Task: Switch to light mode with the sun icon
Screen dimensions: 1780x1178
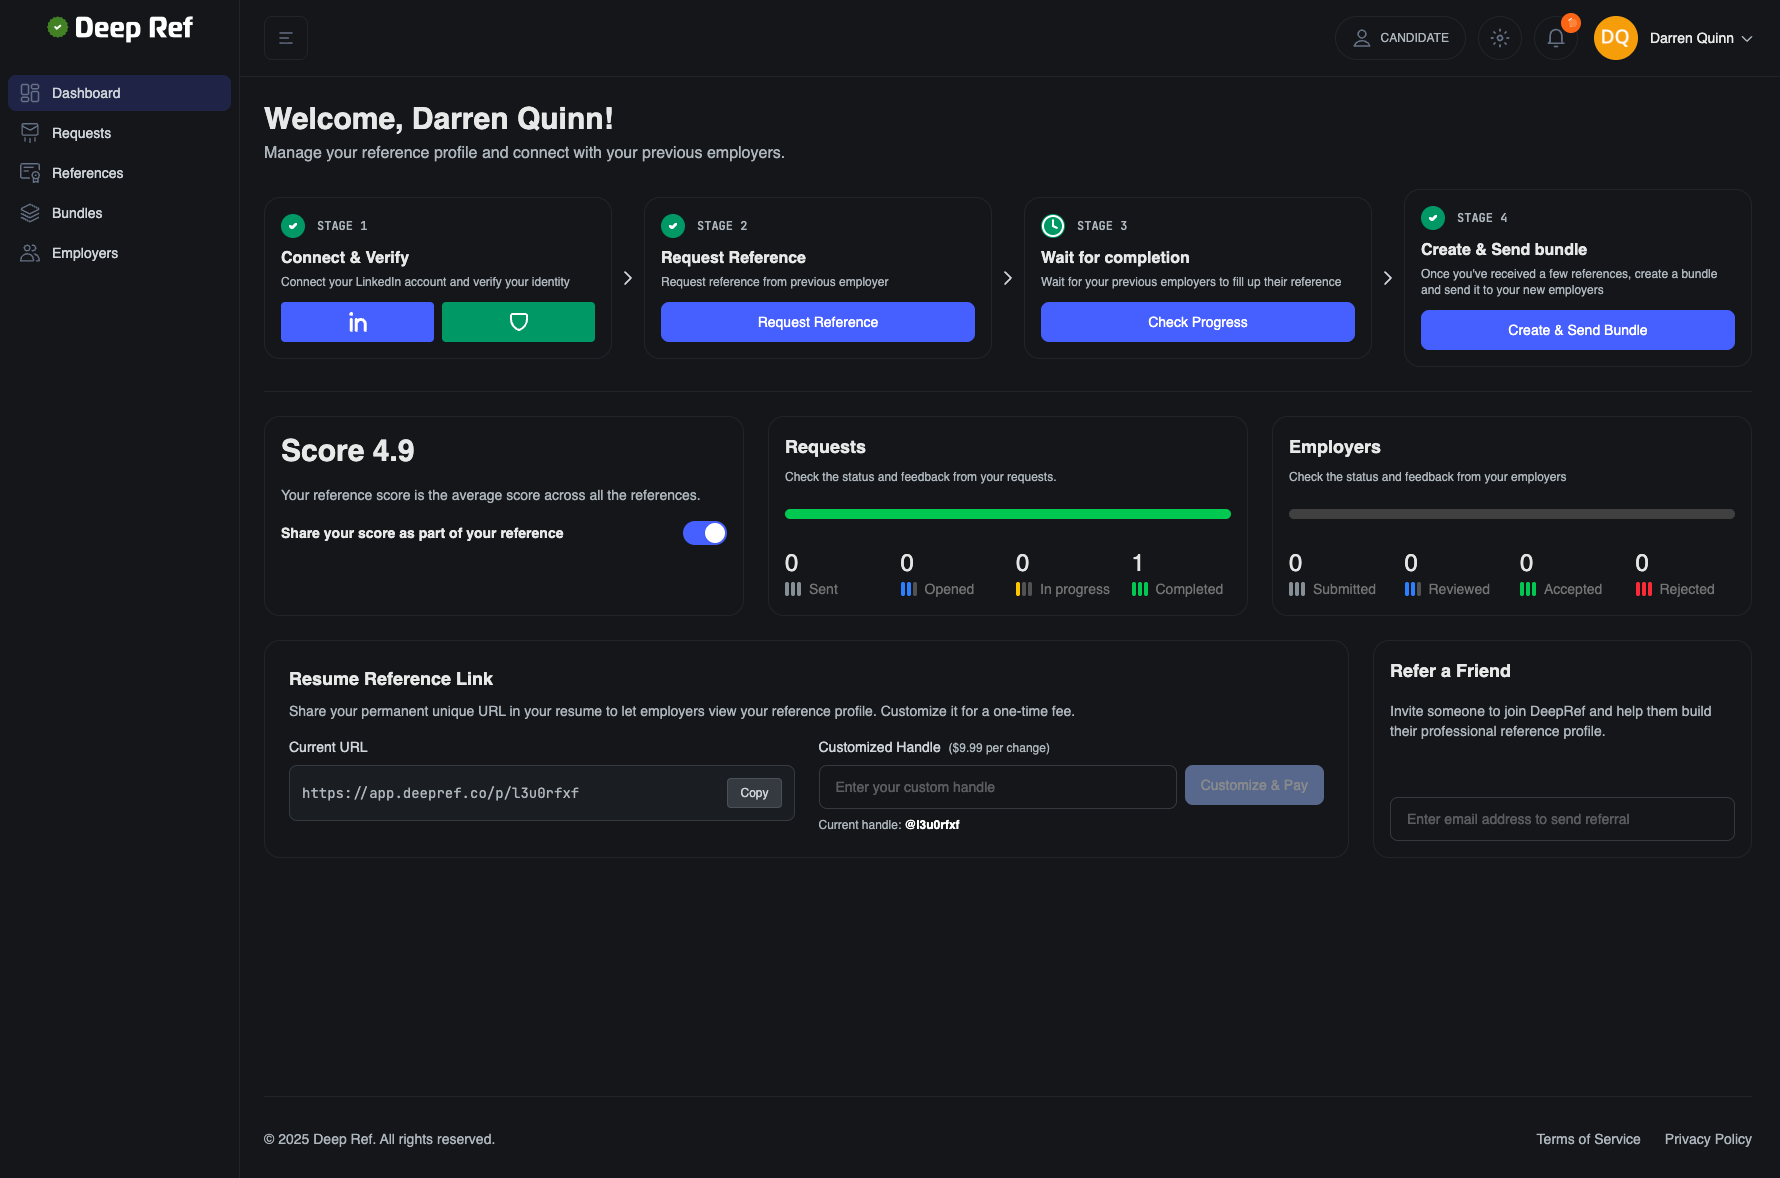Action: 1499,38
